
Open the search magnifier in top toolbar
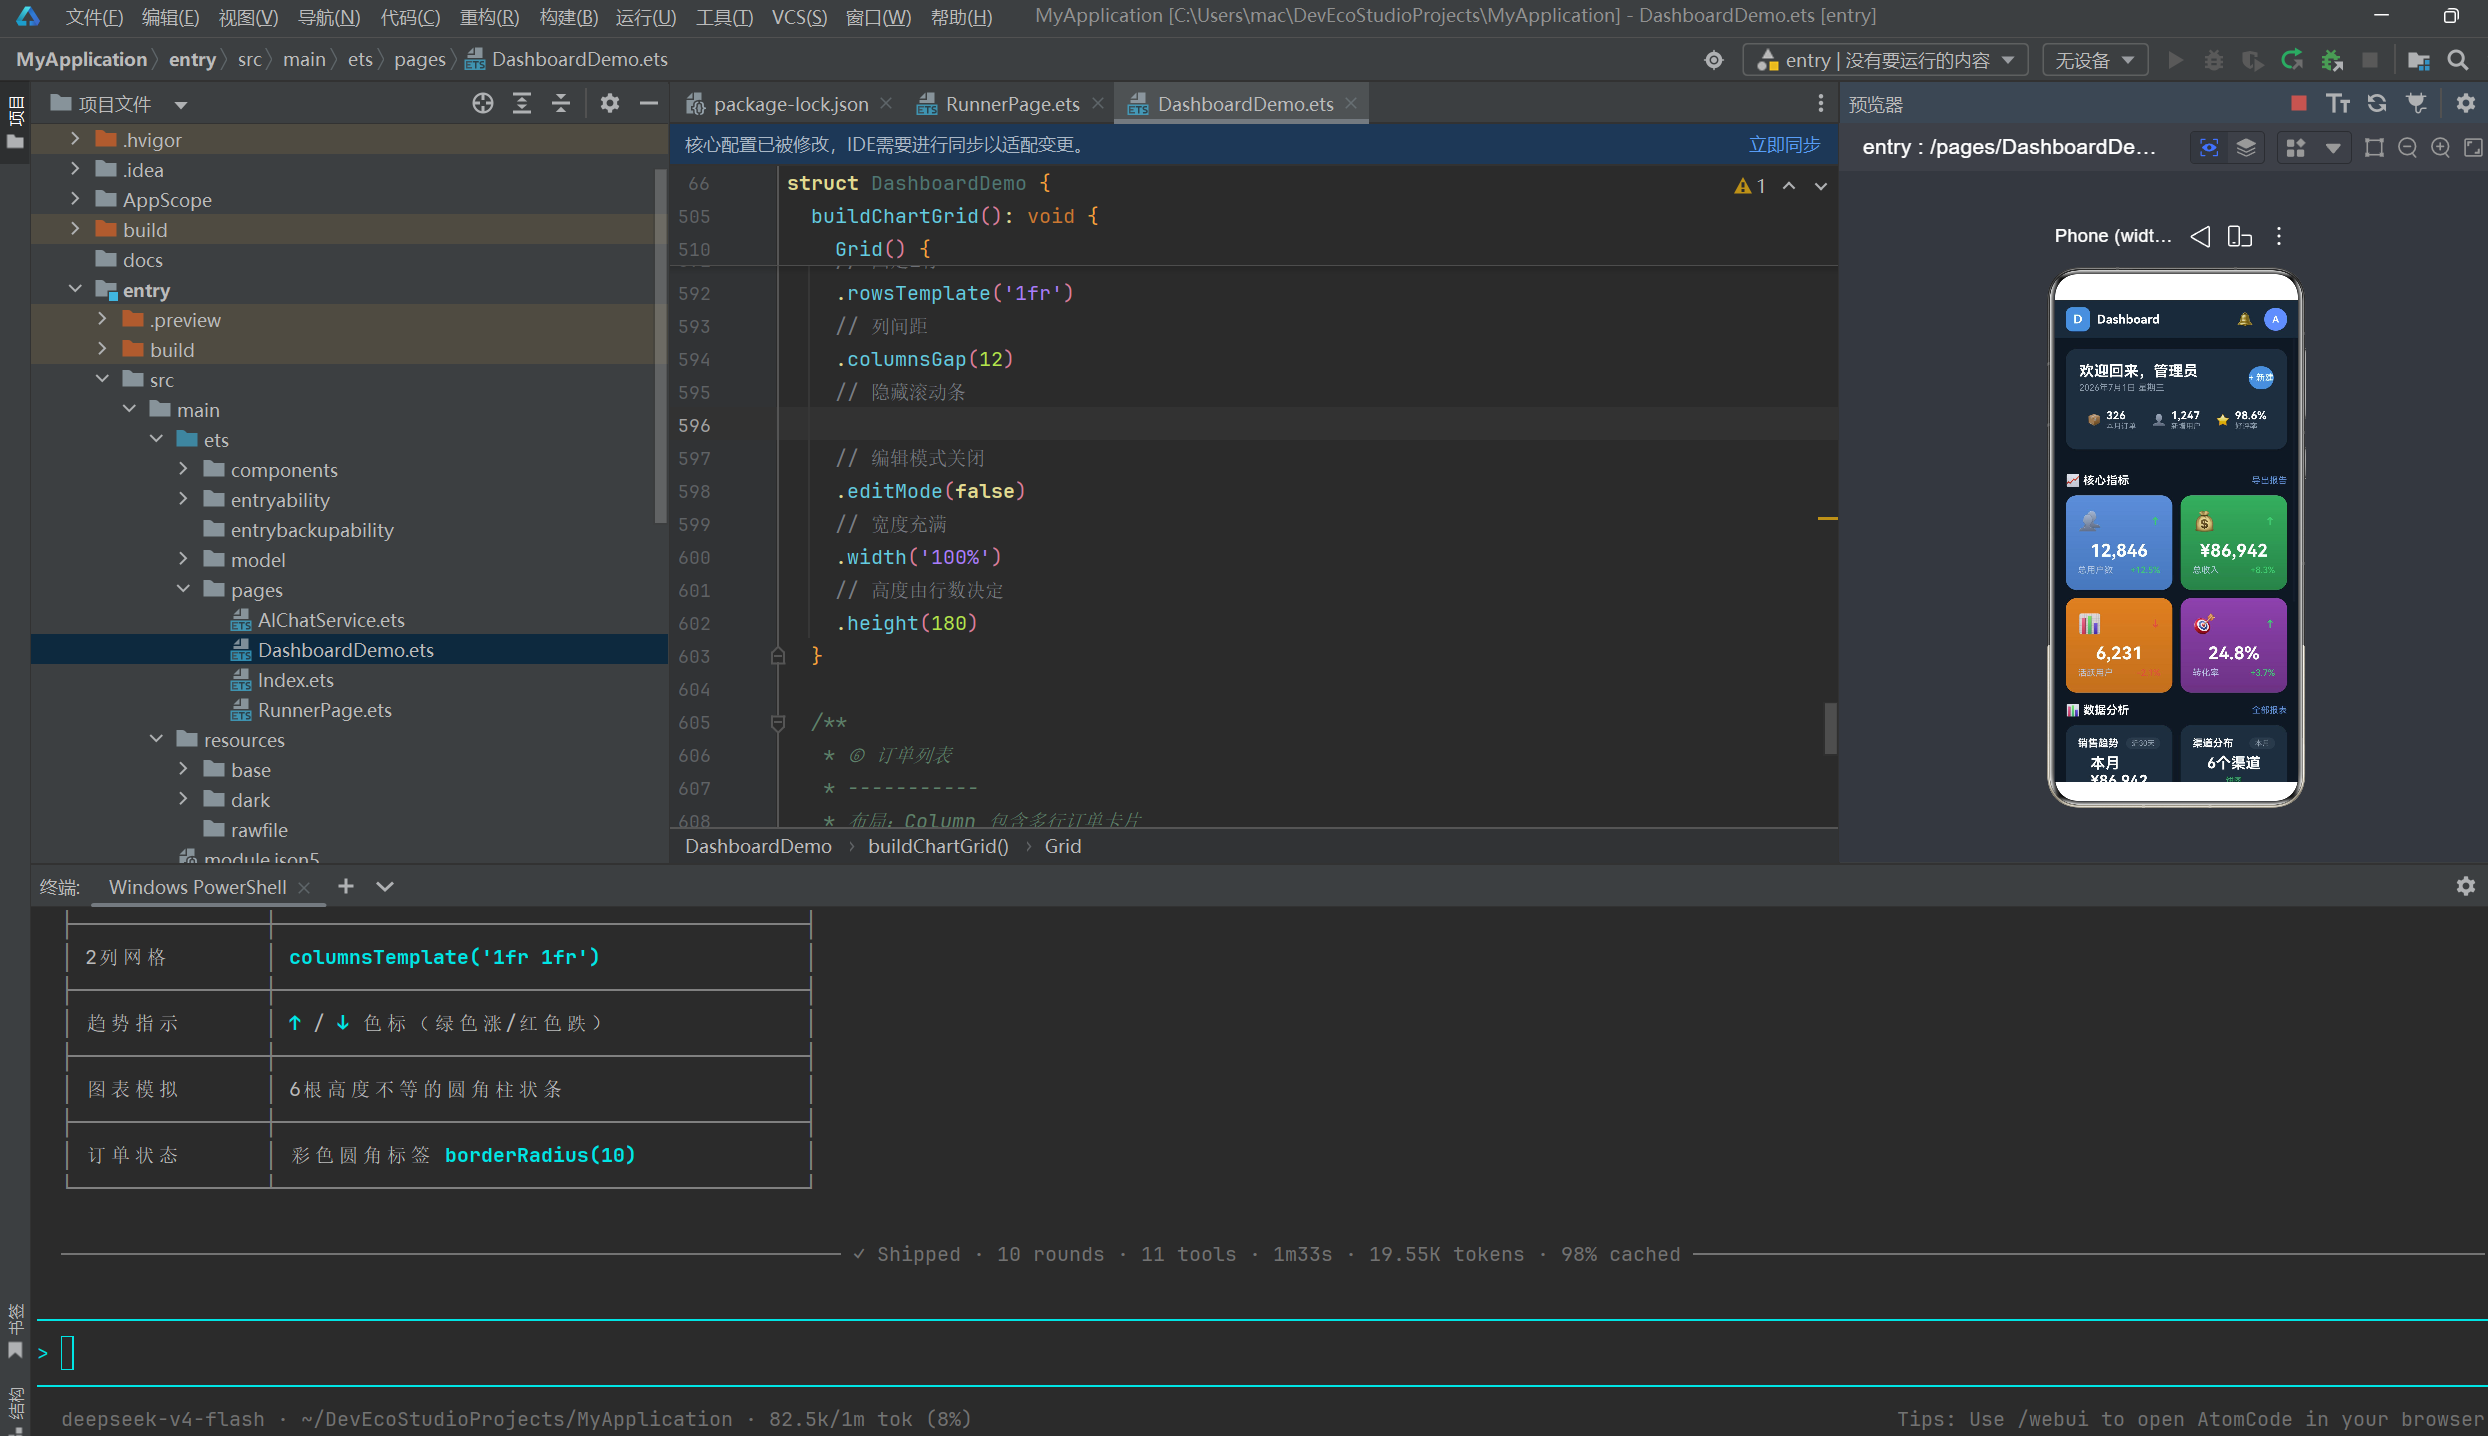click(2457, 60)
